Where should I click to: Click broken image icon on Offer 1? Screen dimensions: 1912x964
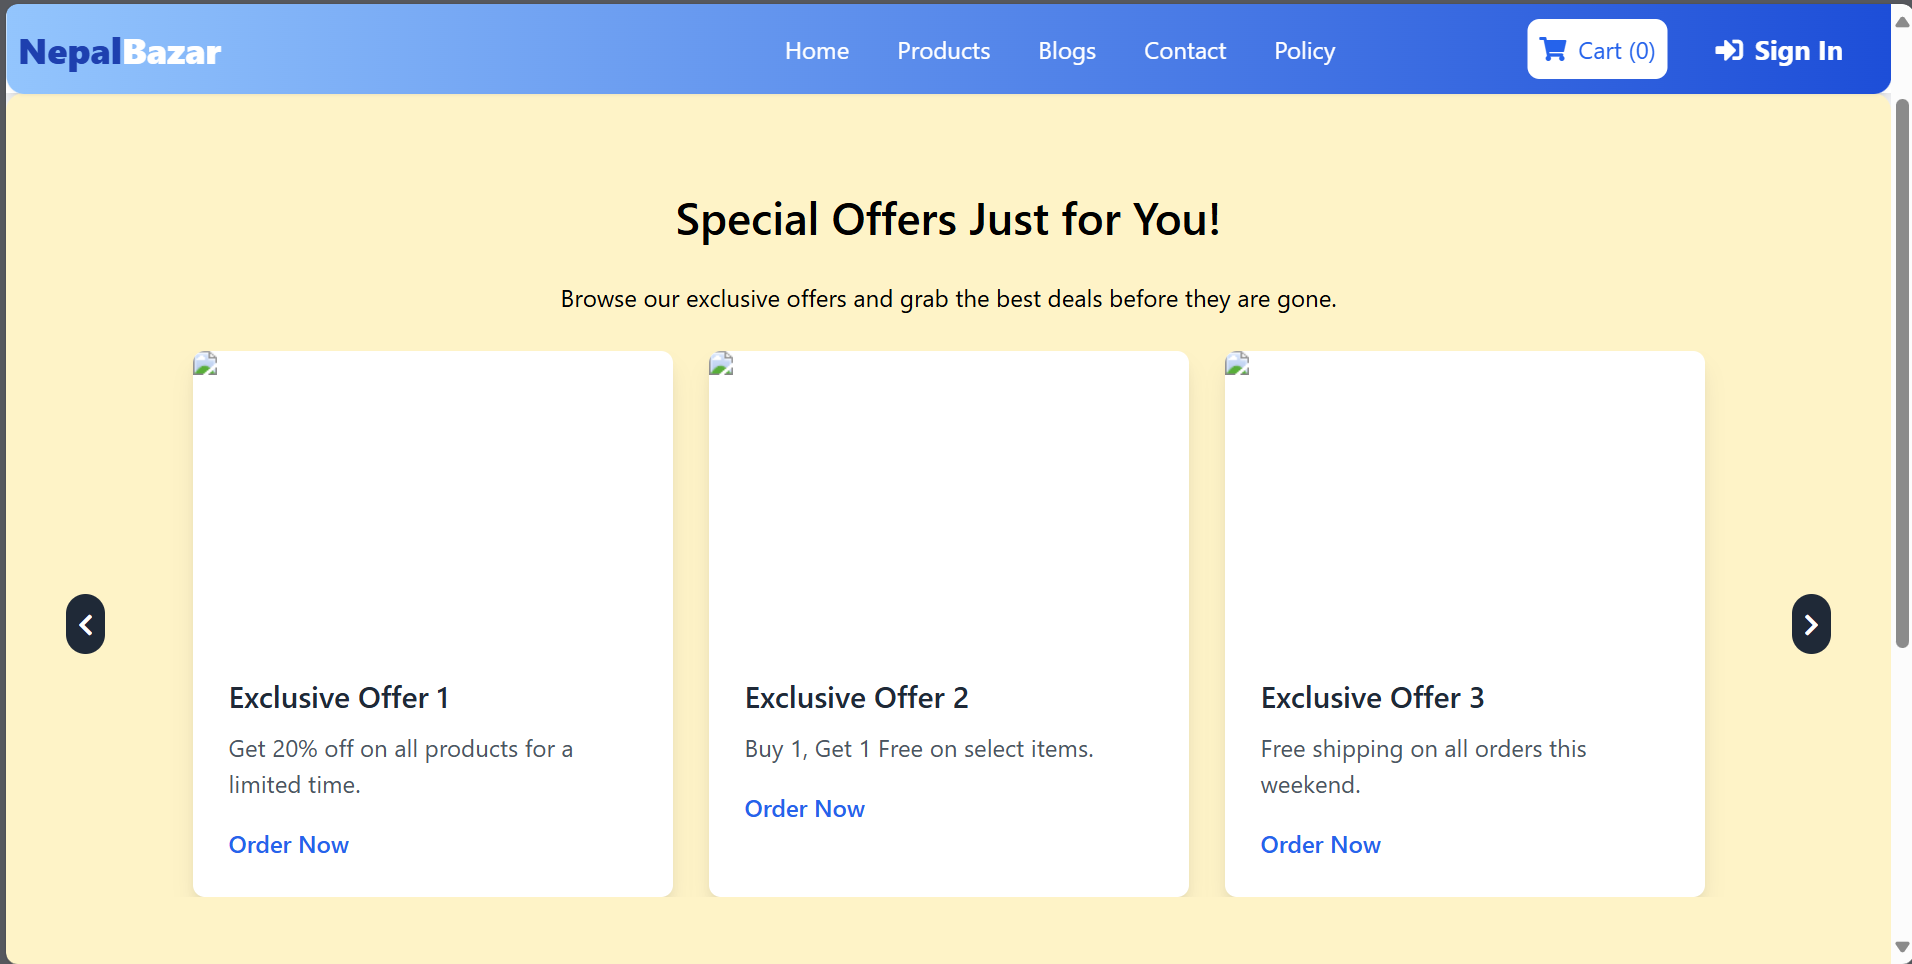tap(206, 364)
